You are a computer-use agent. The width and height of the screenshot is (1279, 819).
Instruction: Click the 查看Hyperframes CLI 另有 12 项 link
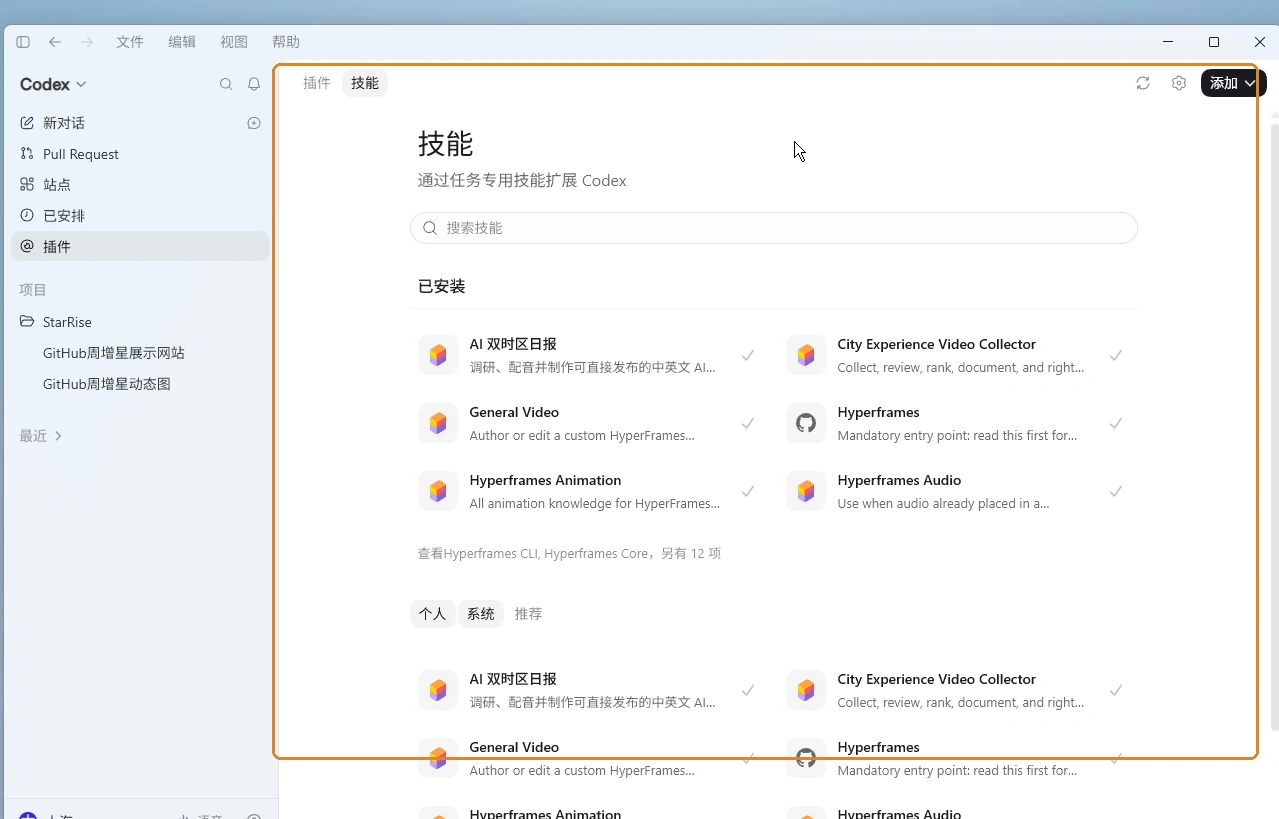point(569,553)
